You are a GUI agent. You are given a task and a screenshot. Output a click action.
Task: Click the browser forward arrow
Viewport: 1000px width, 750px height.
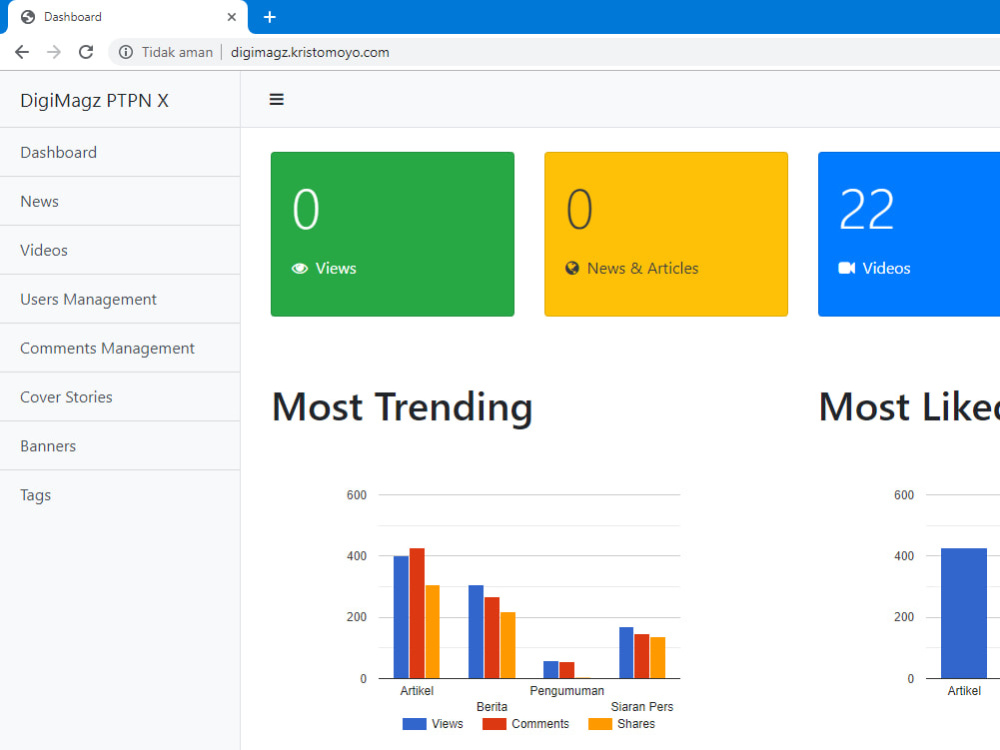click(54, 52)
